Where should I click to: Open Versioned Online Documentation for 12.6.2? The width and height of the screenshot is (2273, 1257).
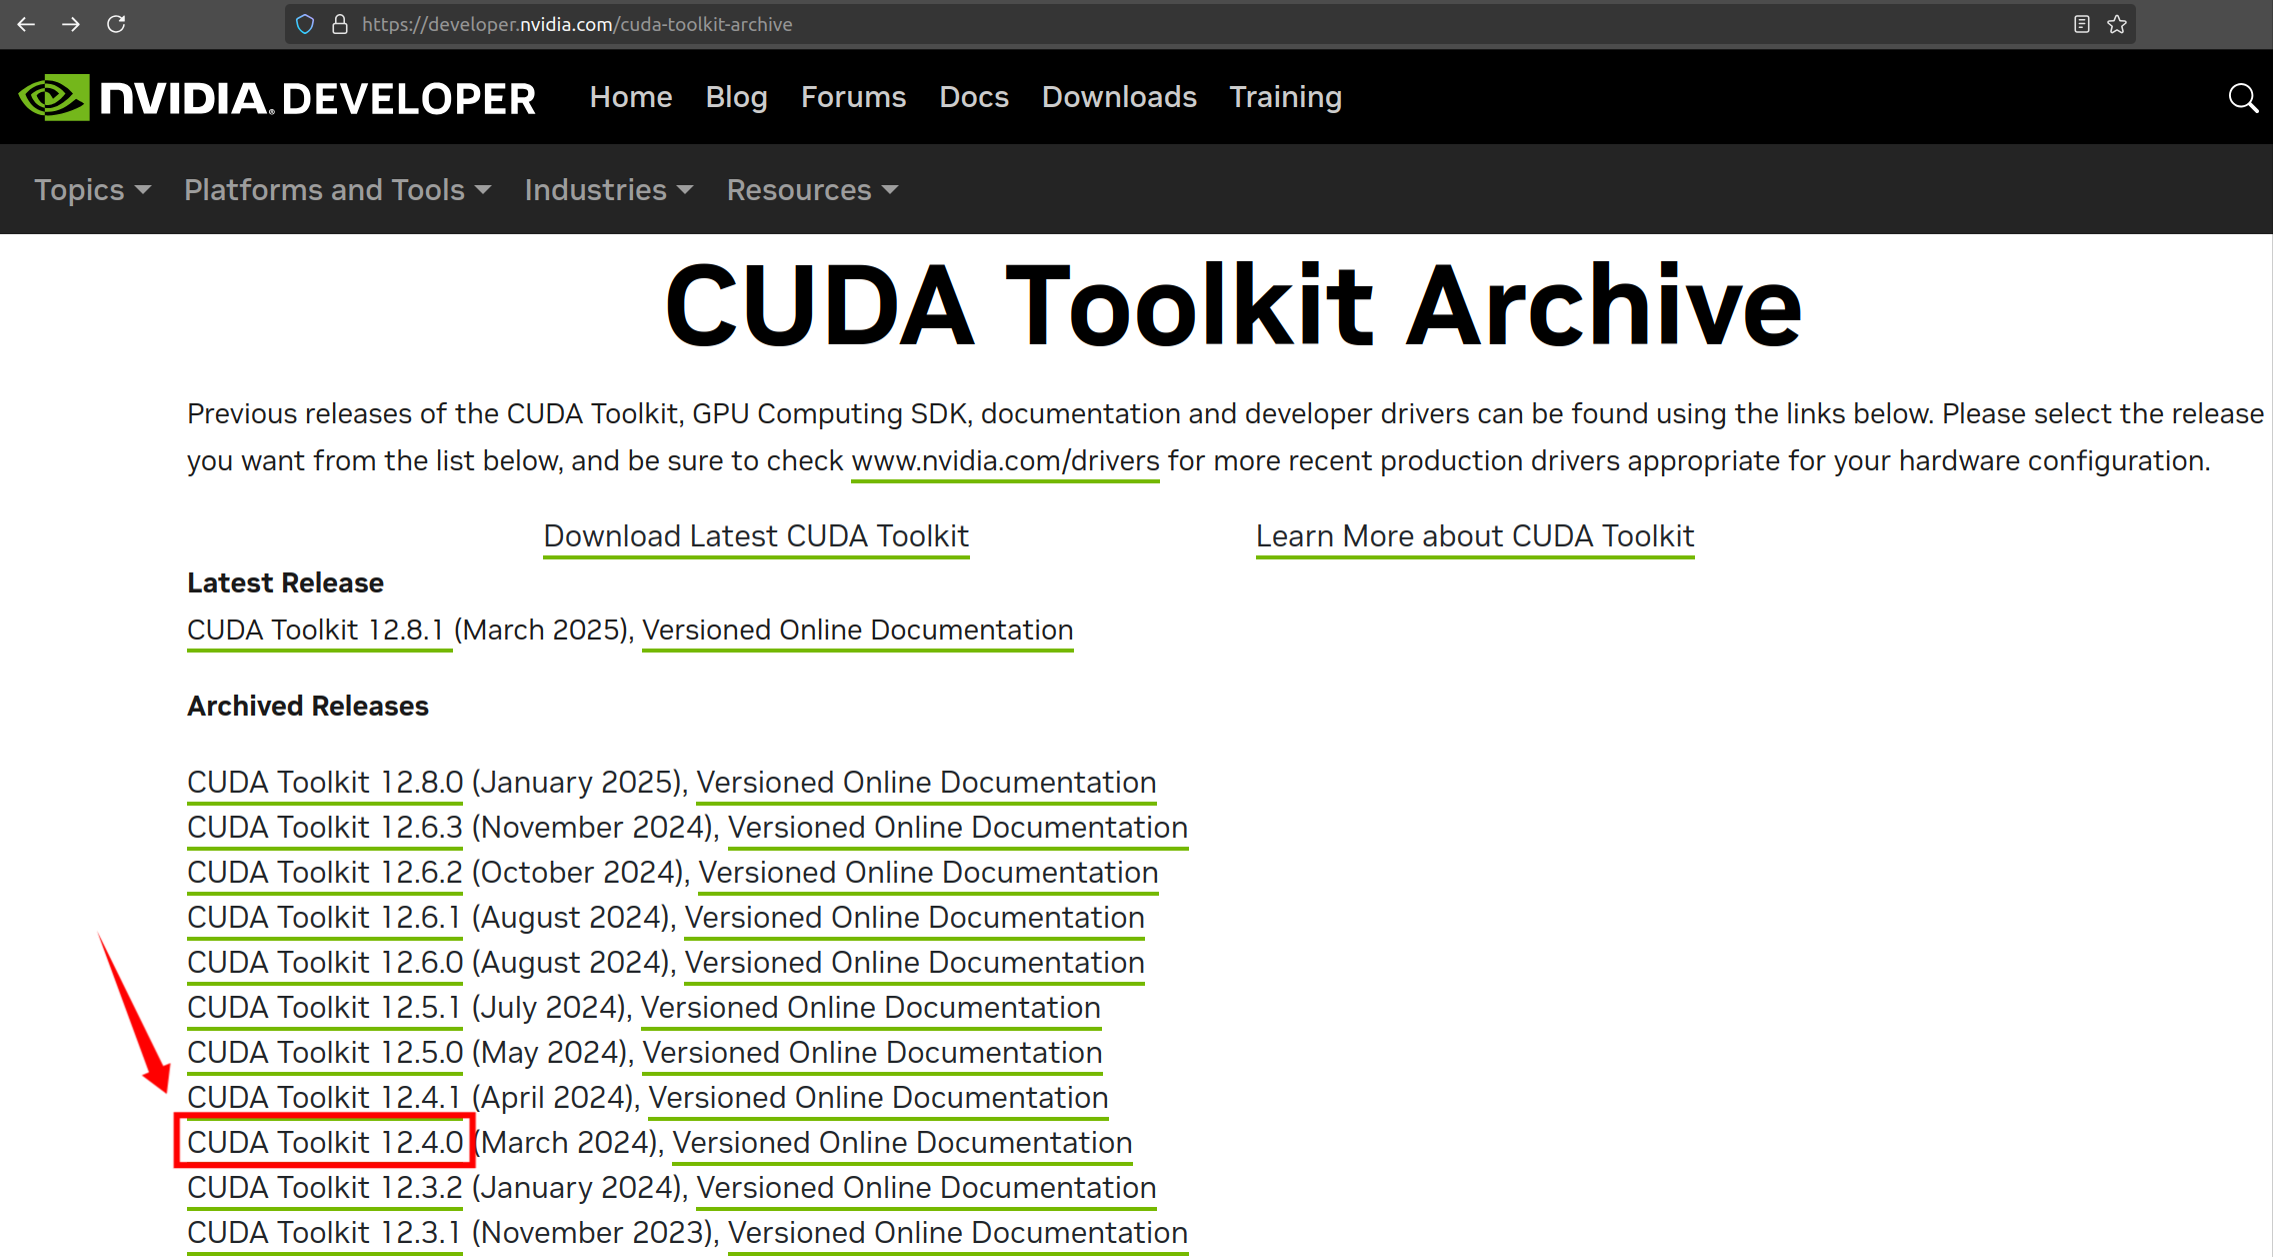(928, 872)
